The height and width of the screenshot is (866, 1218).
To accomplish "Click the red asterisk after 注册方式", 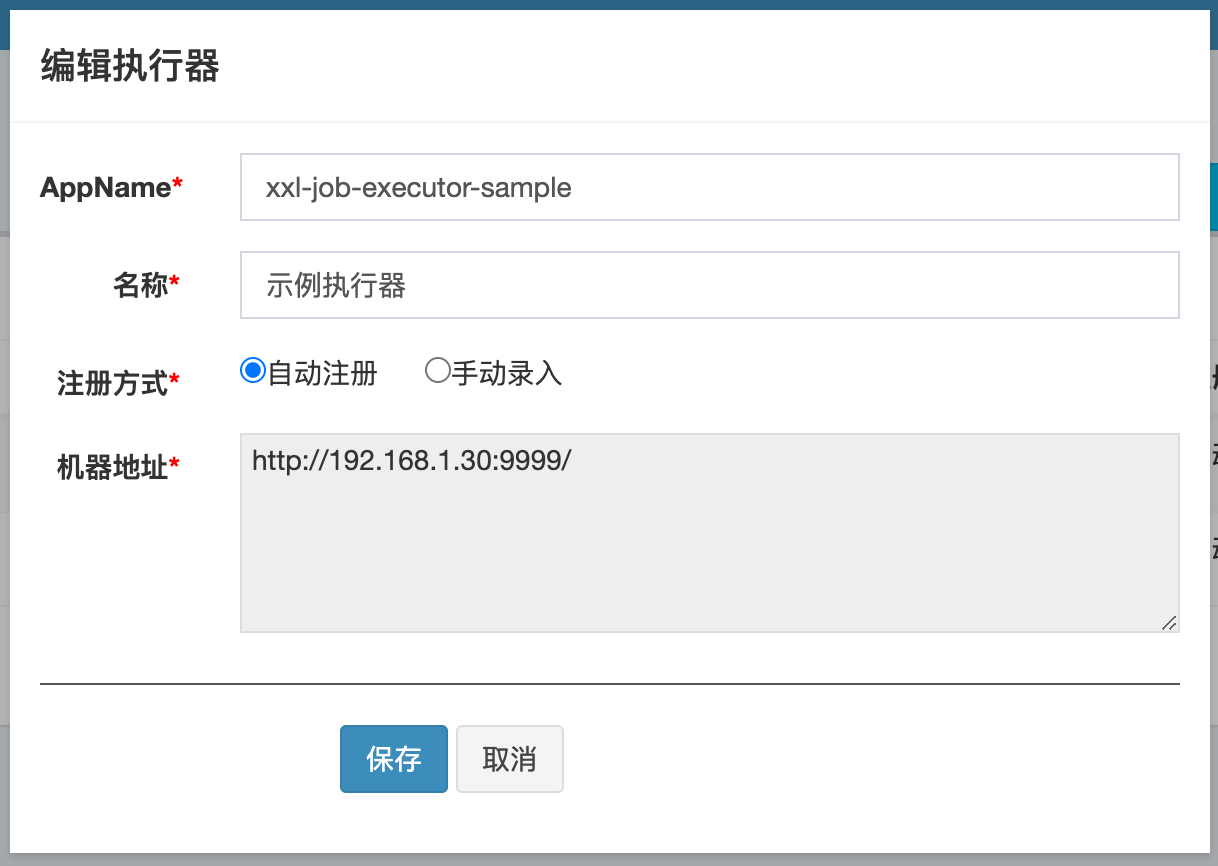I will 175,380.
